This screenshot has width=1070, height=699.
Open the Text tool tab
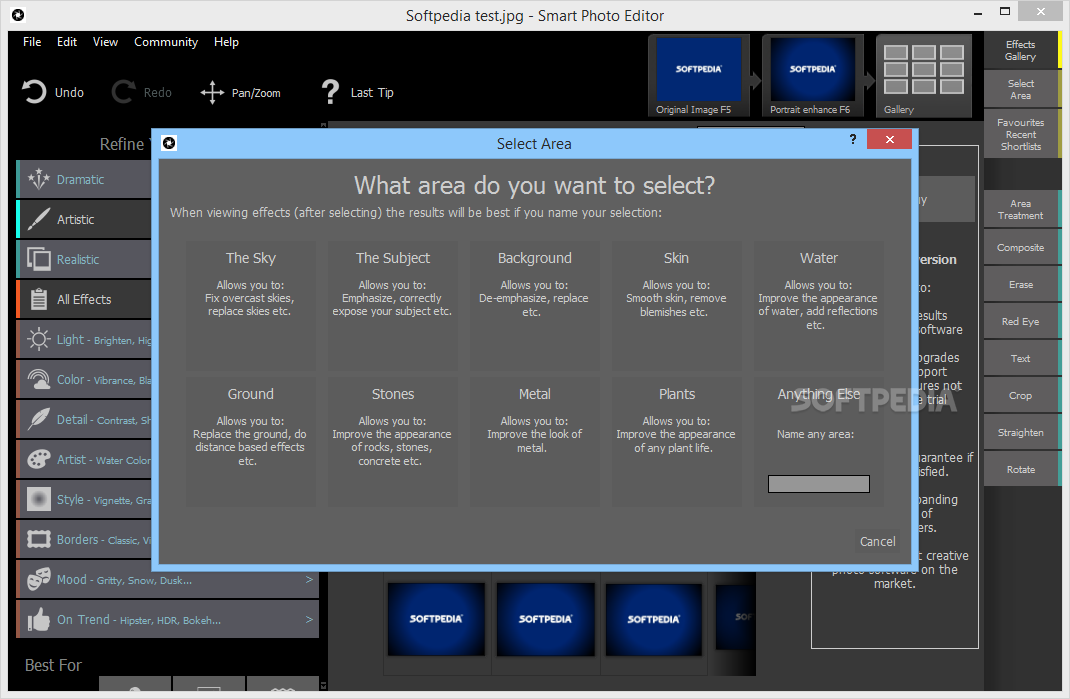[1021, 358]
